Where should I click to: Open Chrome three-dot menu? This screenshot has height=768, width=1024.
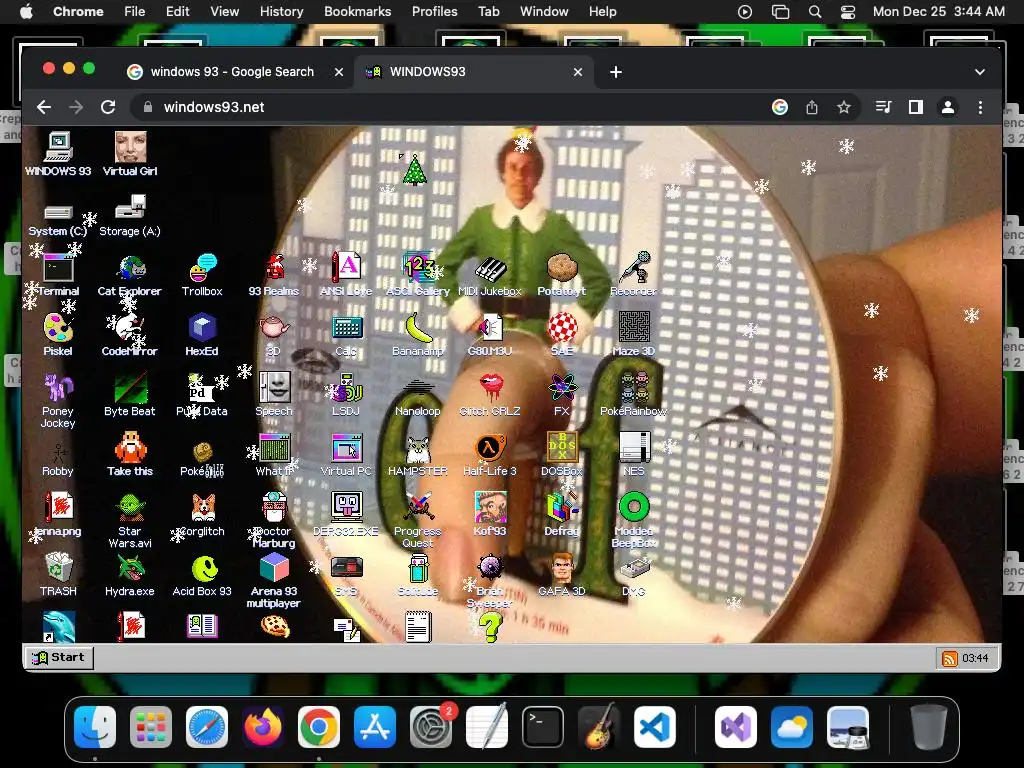point(980,107)
